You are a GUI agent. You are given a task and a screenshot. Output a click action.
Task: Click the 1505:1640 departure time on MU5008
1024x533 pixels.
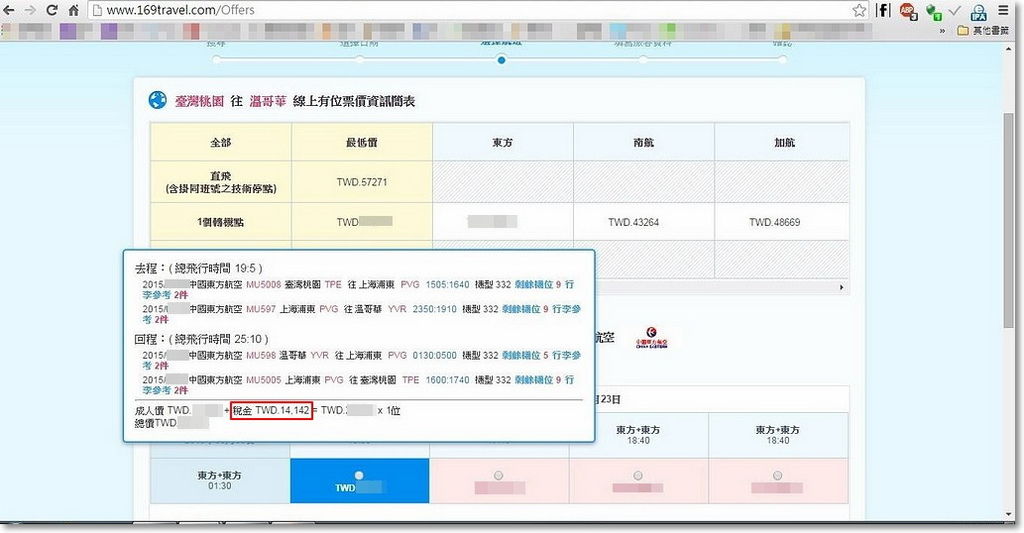[447, 285]
